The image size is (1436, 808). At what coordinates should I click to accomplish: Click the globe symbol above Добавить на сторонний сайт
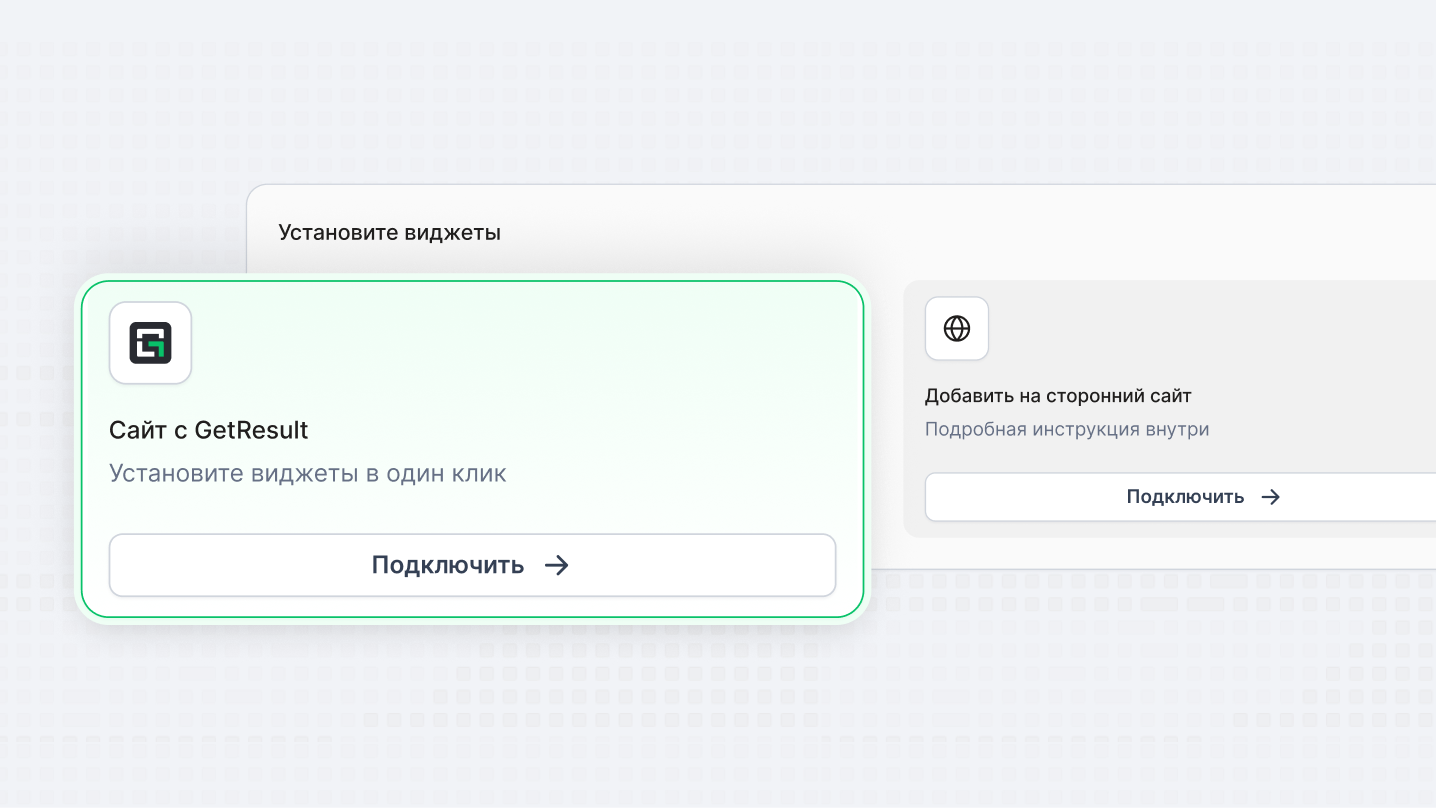click(956, 328)
